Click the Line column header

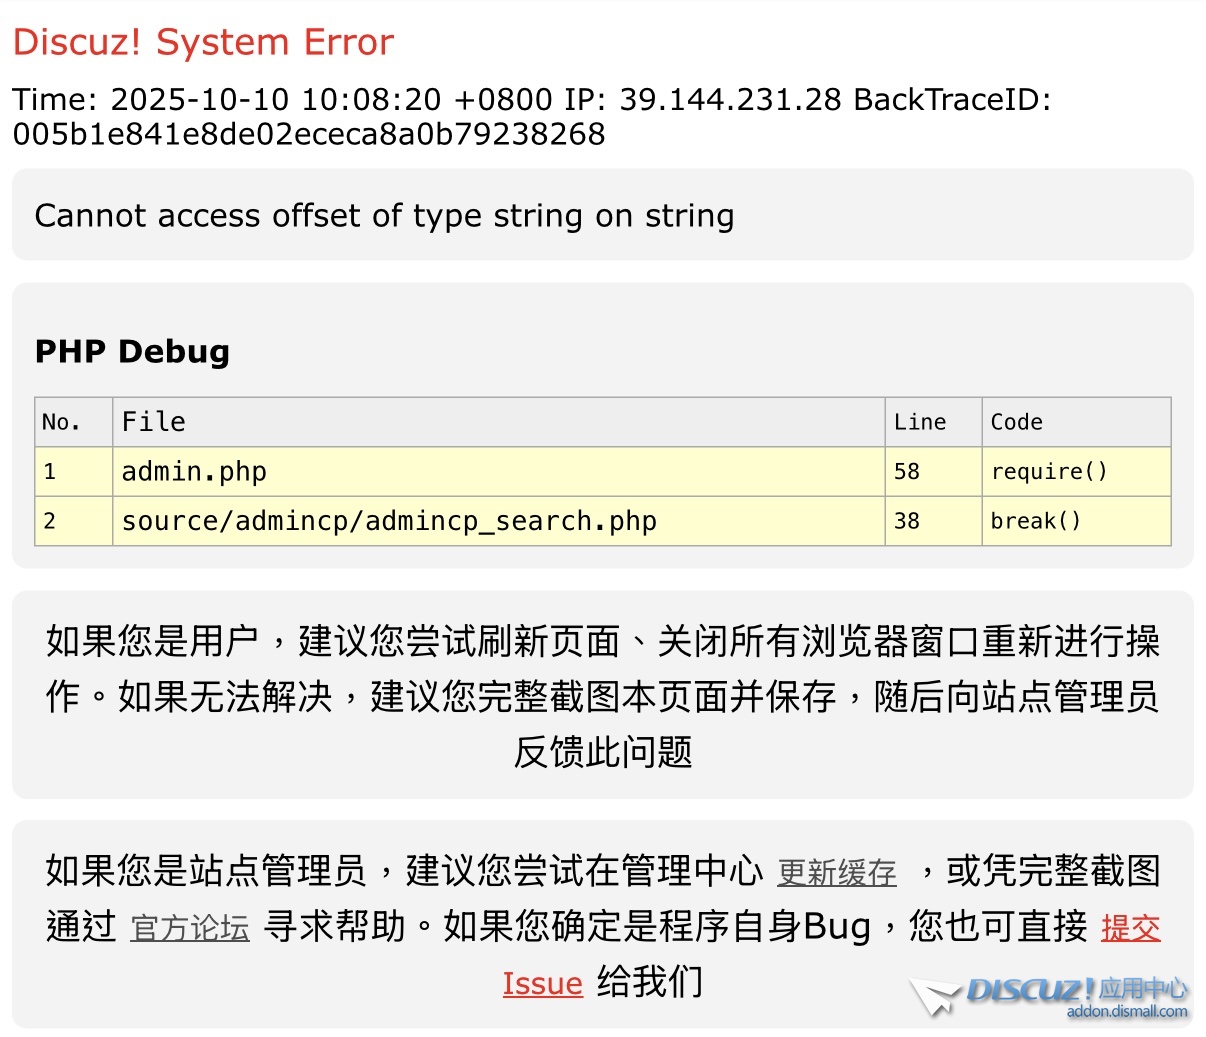[x=920, y=422]
